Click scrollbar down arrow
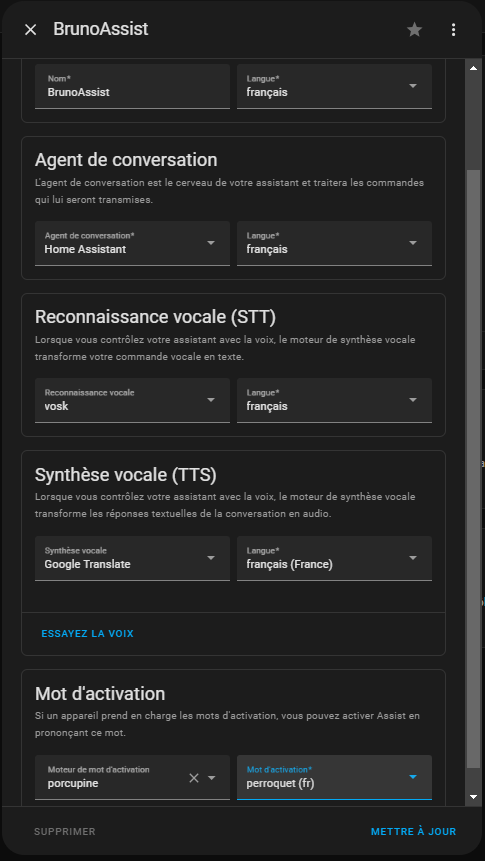The height and width of the screenshot is (861, 485). tap(473, 797)
